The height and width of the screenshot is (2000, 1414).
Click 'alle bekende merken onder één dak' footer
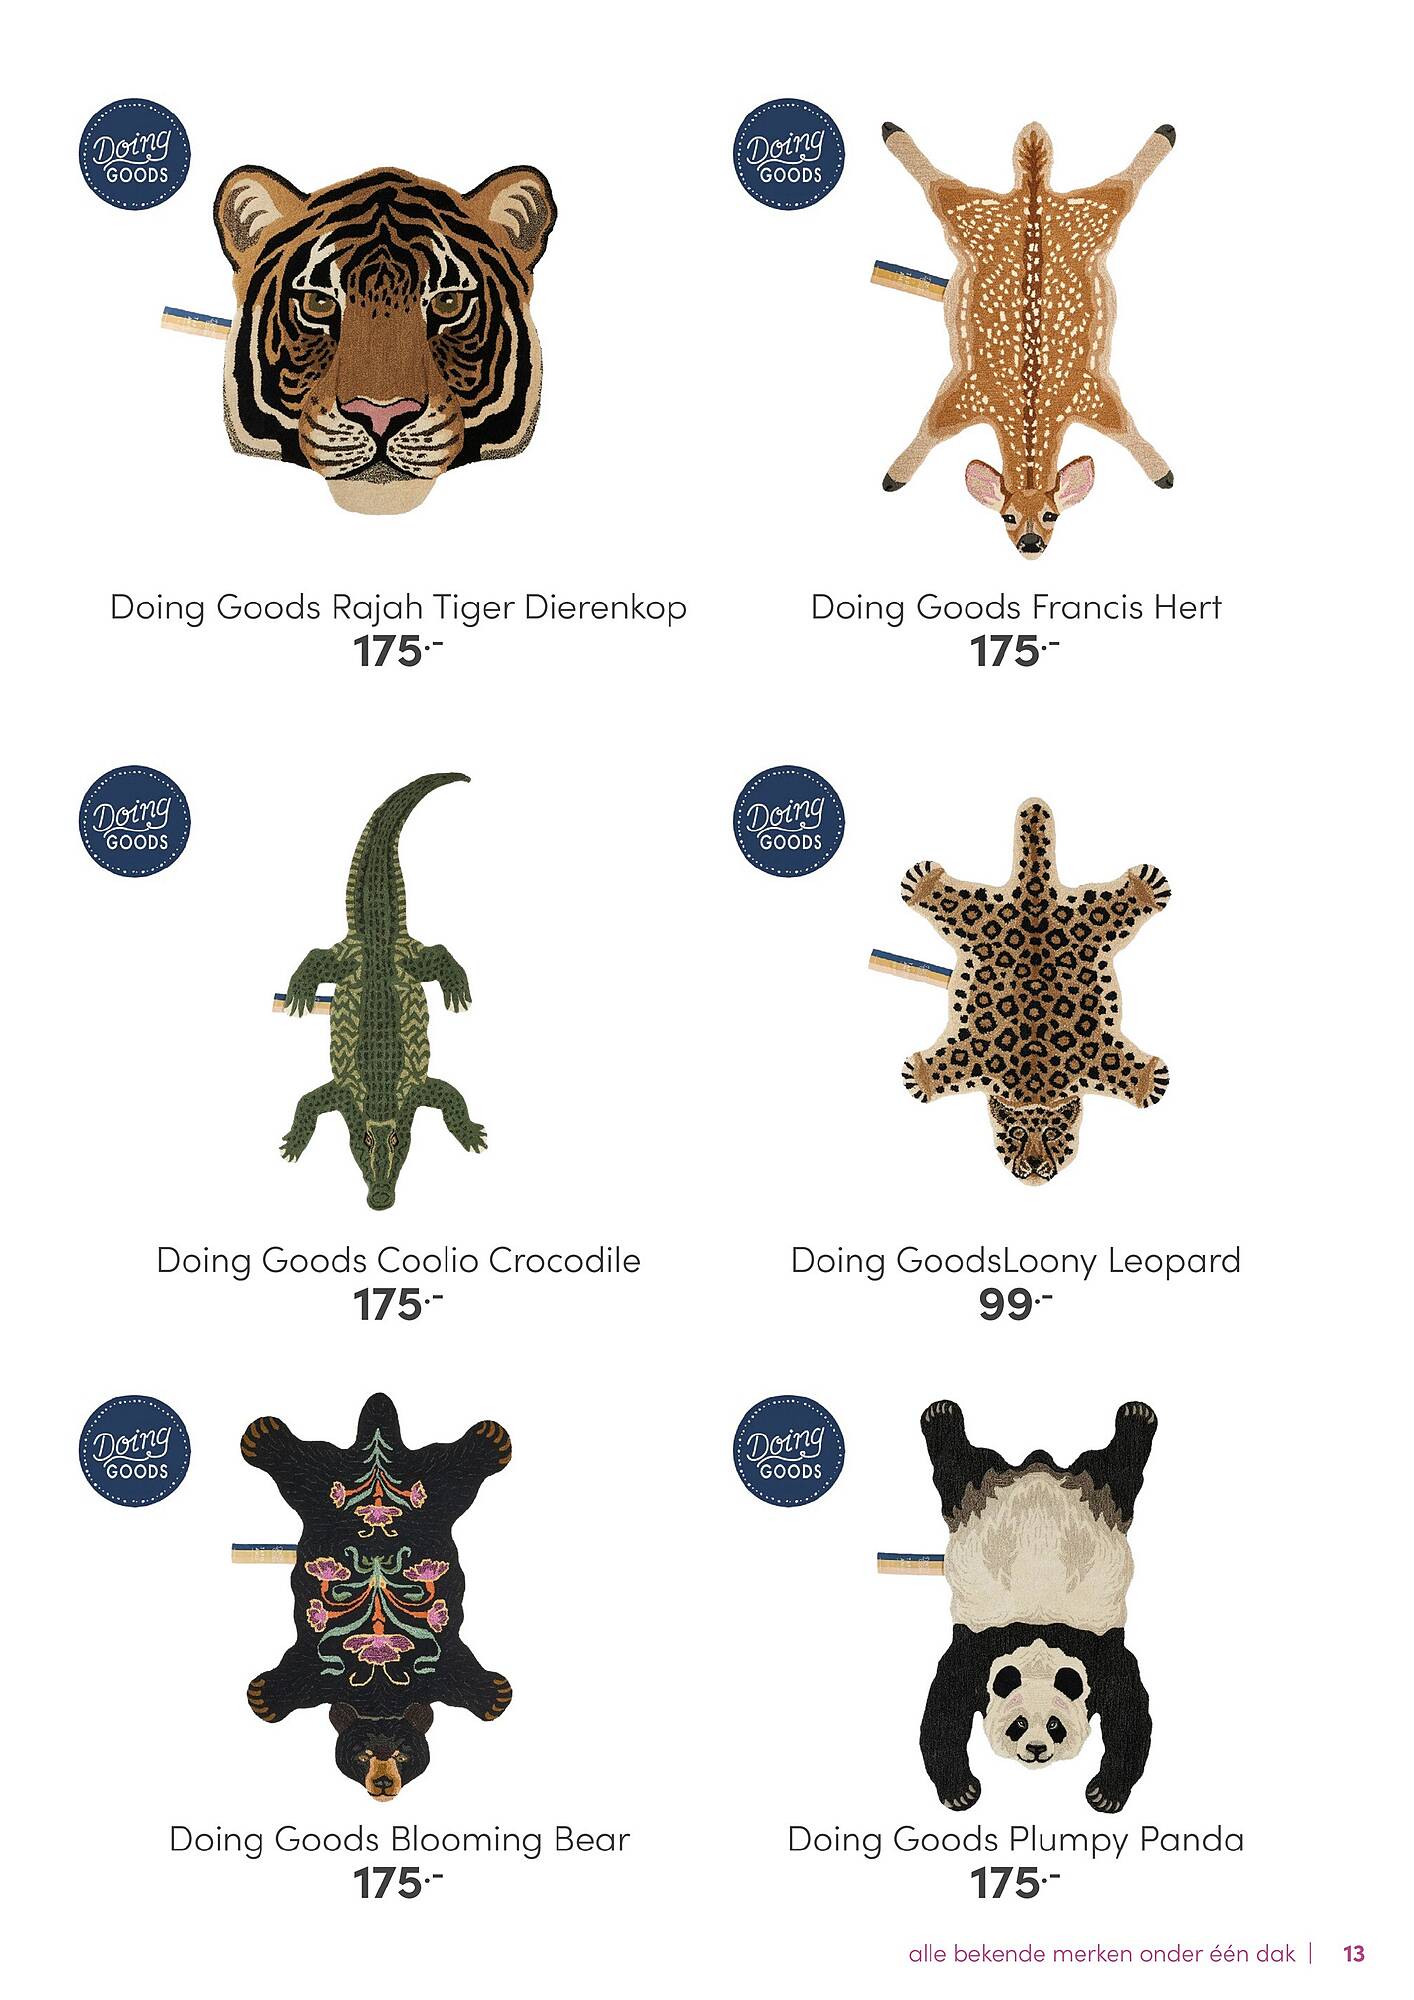1102,1953
